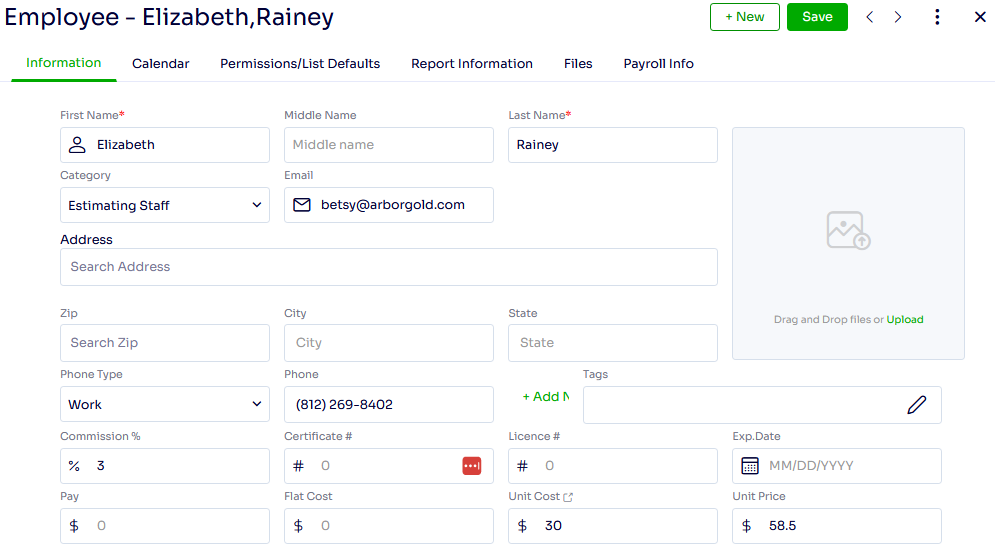
Task: Click the Commission % input field
Action: coord(165,466)
